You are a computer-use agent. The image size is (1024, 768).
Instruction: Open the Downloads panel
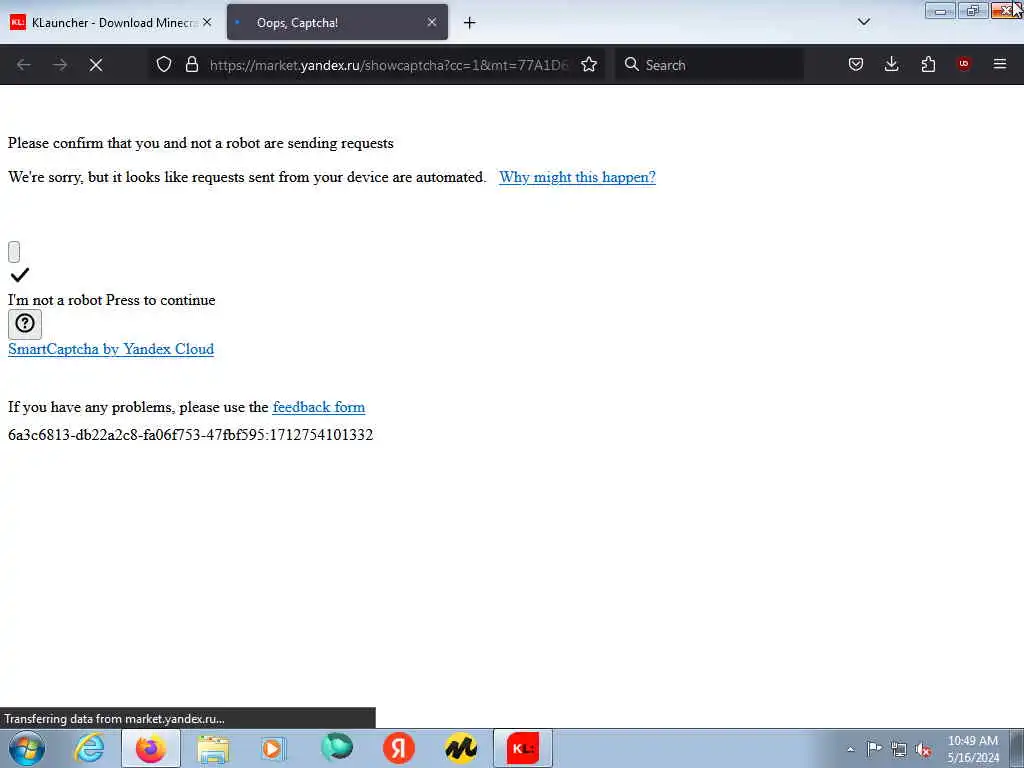pyautogui.click(x=891, y=64)
